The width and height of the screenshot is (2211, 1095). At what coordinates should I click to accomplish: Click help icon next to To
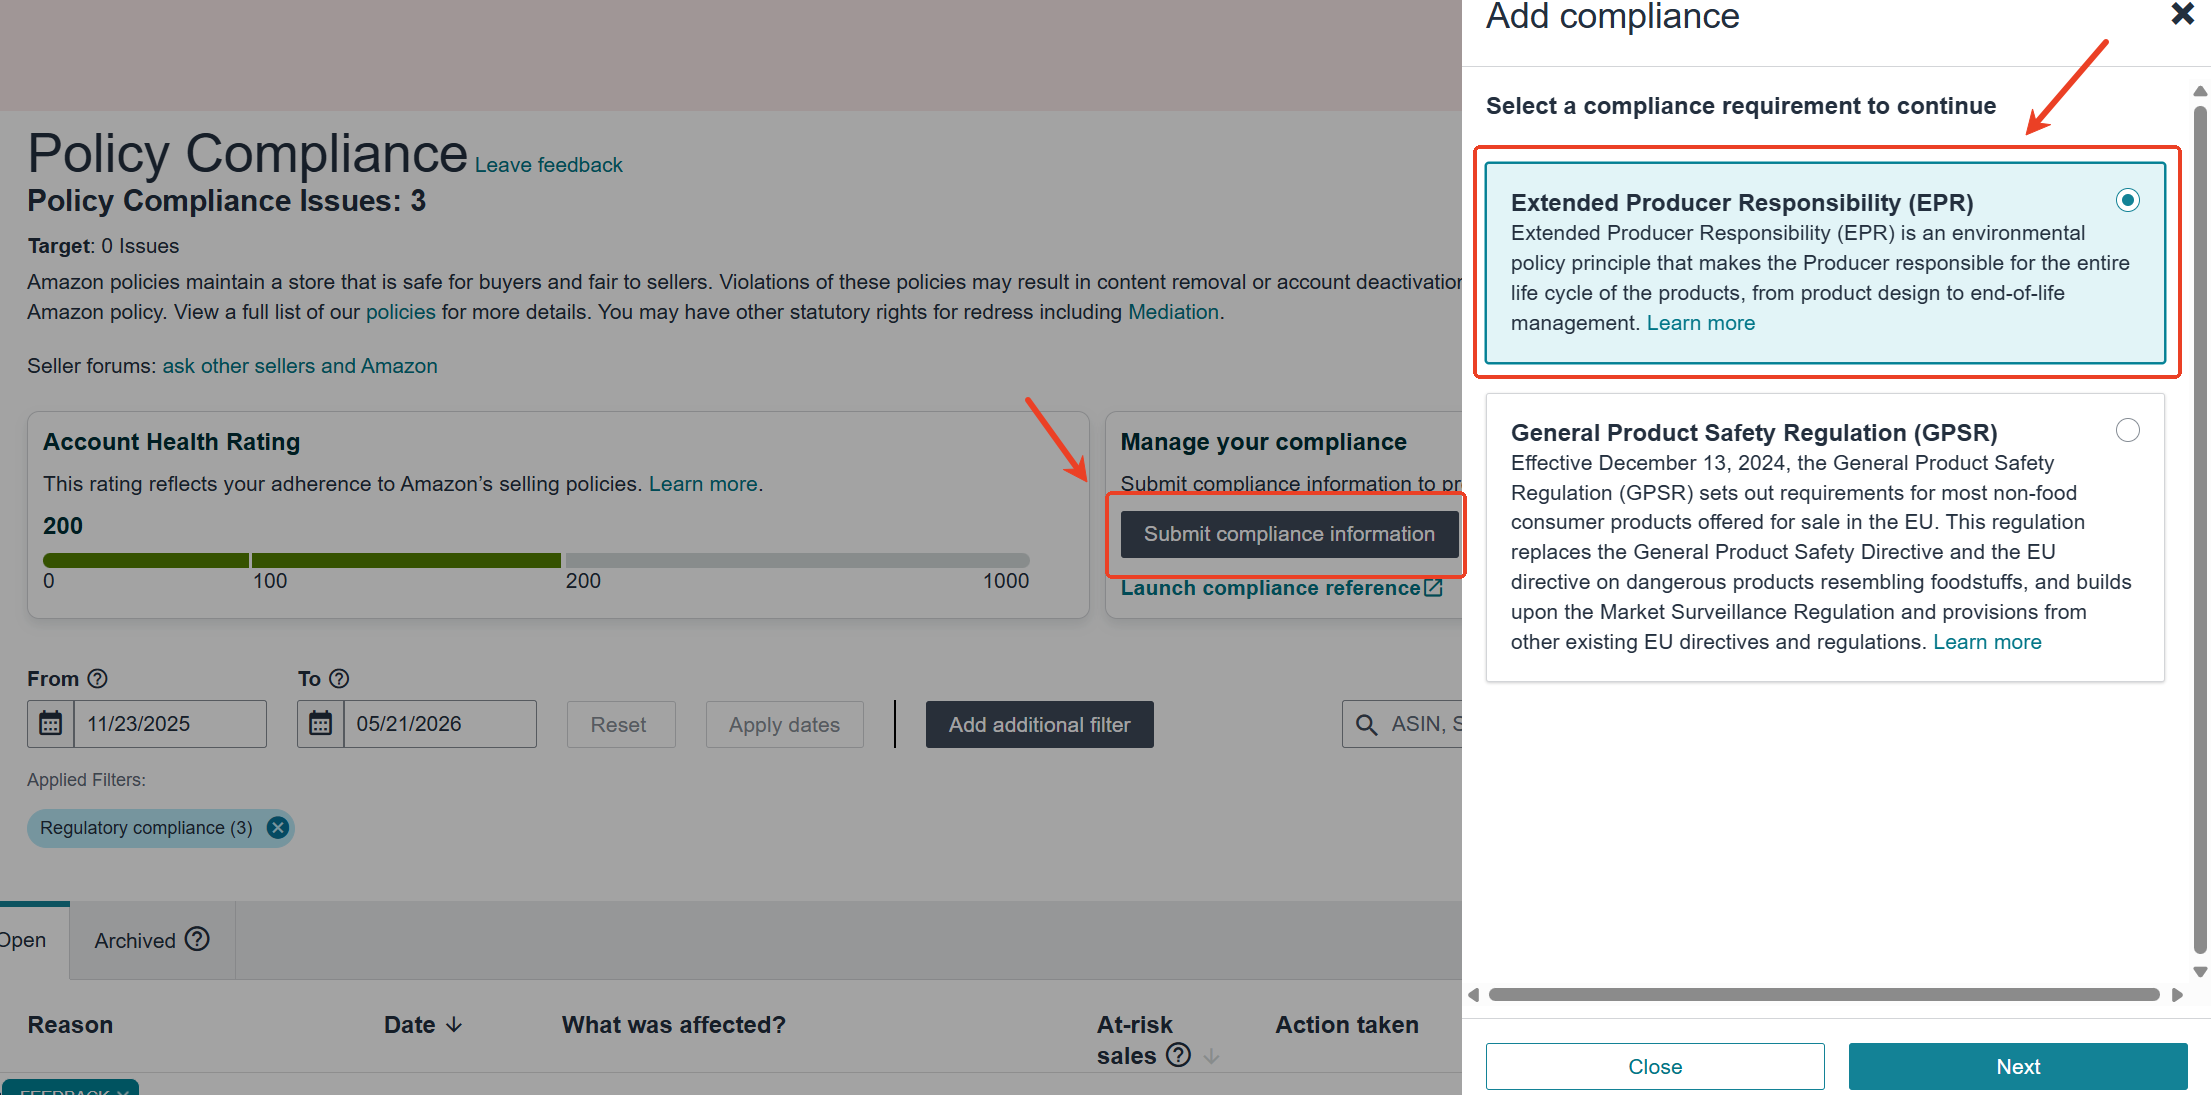339,679
